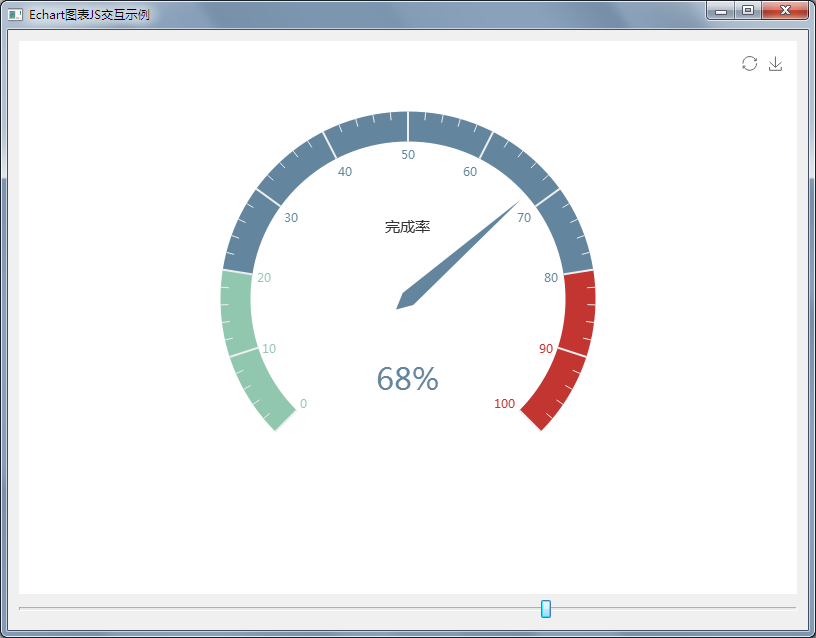Minimize the Echart window

[x=720, y=11]
